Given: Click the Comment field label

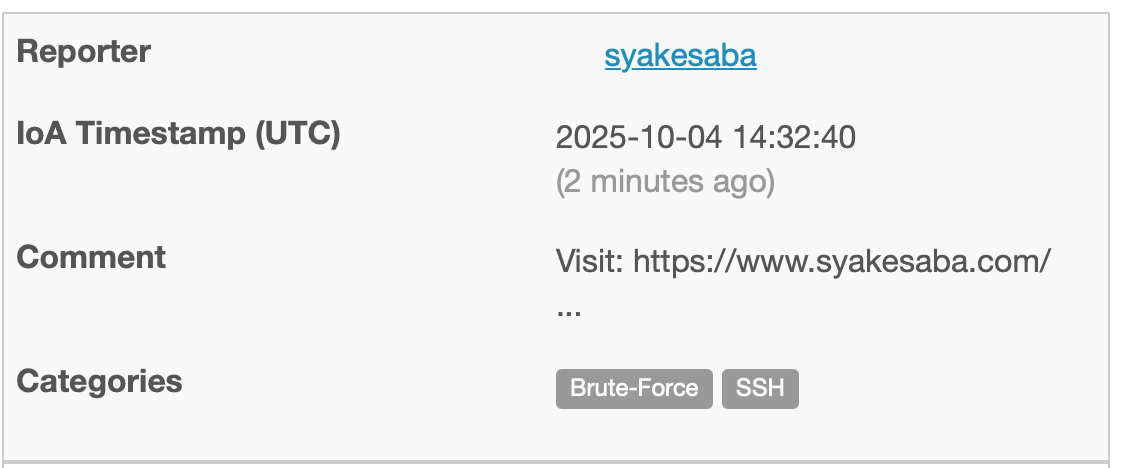Looking at the screenshot, I should coord(92,257).
